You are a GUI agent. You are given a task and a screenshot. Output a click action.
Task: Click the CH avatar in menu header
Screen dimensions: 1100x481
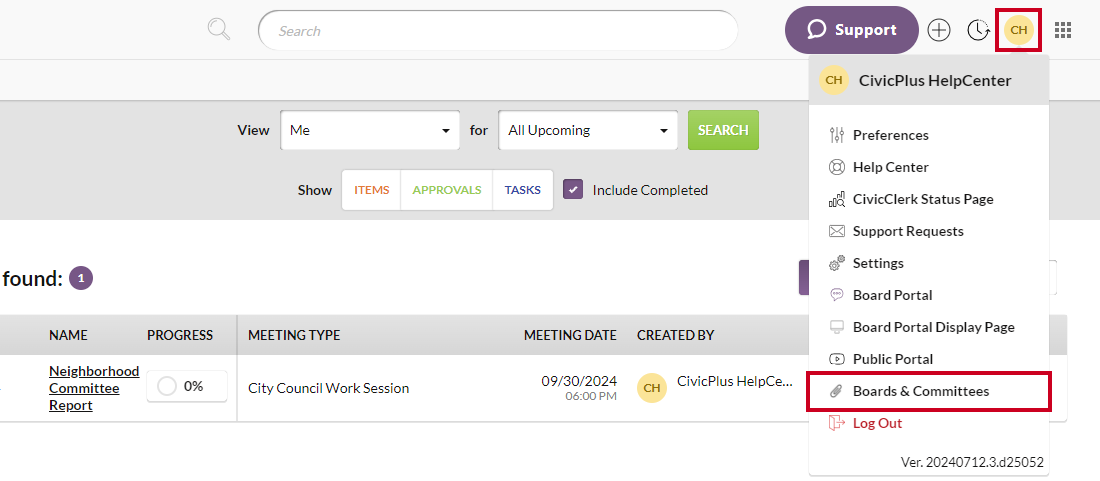[833, 80]
